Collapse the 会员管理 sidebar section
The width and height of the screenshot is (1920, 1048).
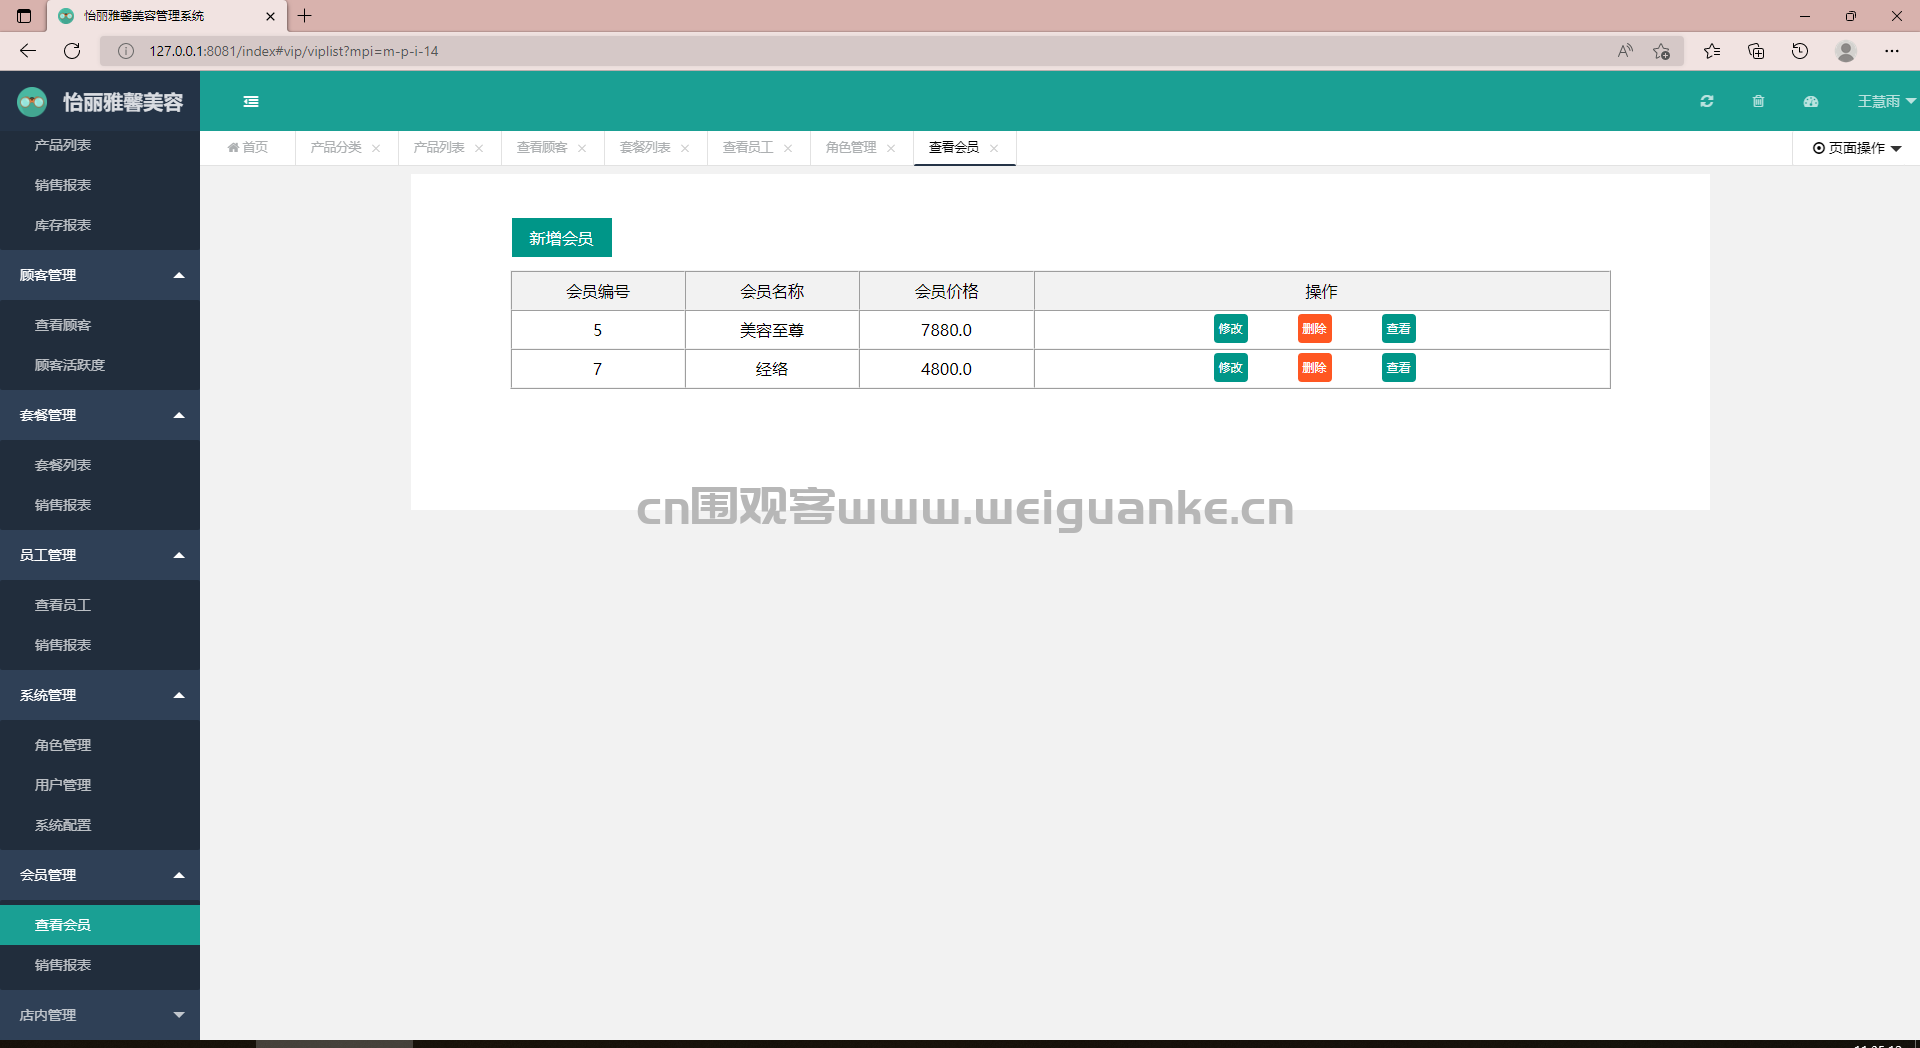click(100, 875)
